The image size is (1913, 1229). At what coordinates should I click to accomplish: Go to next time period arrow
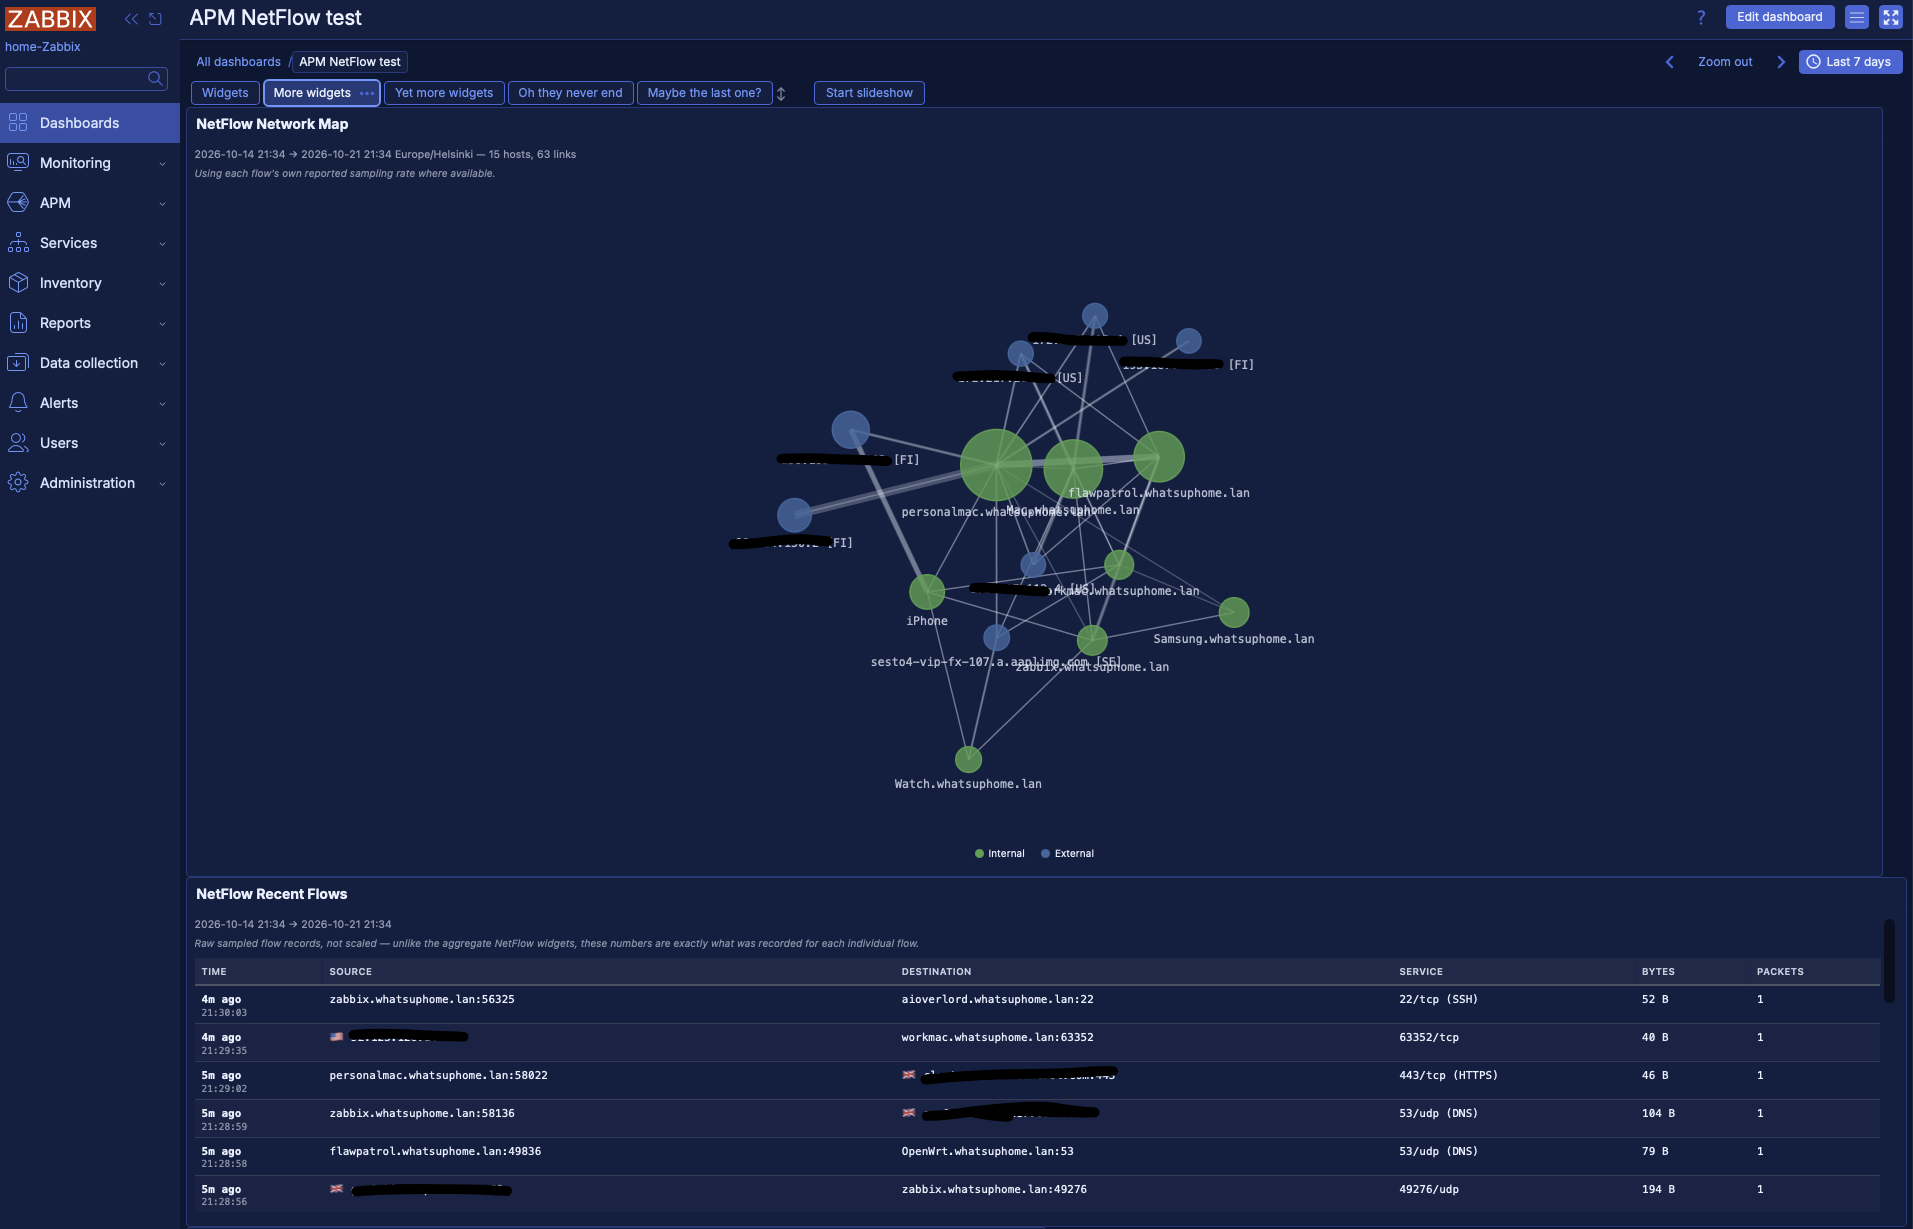[x=1781, y=62]
